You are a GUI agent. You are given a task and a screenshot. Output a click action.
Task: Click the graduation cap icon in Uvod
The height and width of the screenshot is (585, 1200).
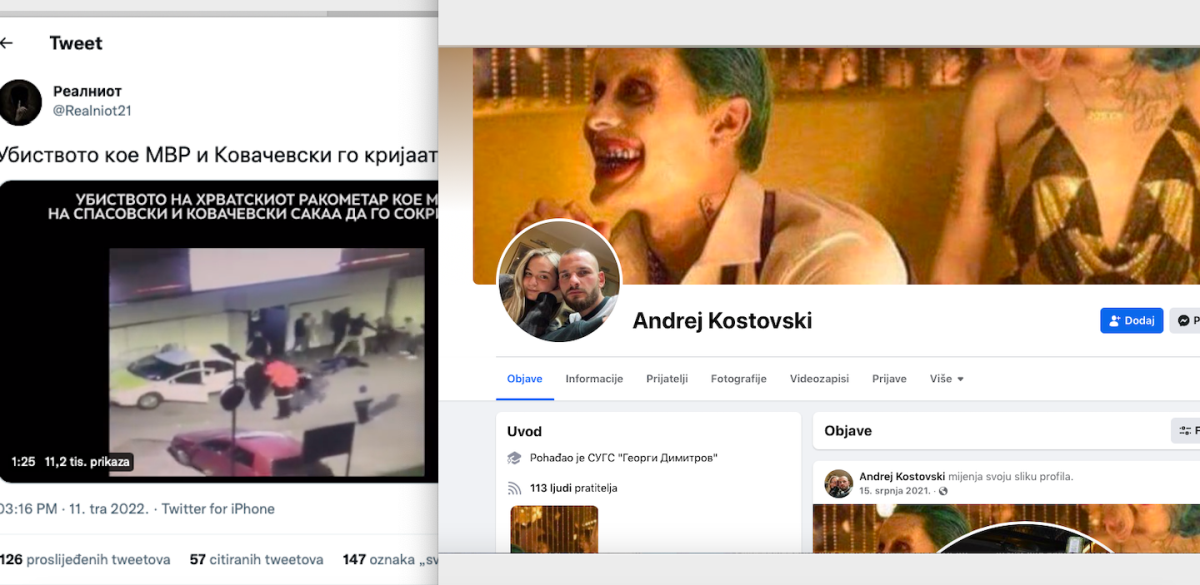tap(515, 458)
